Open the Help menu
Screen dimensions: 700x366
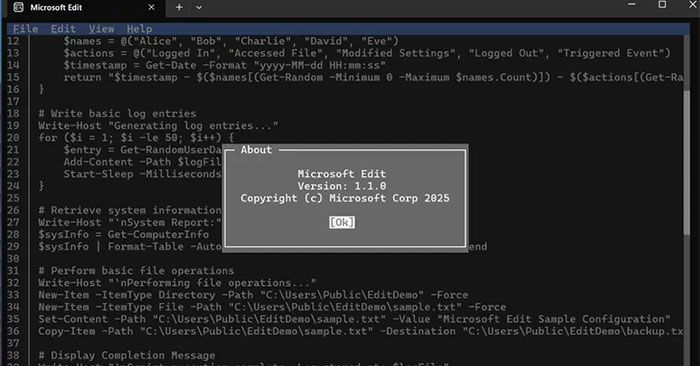(x=139, y=29)
